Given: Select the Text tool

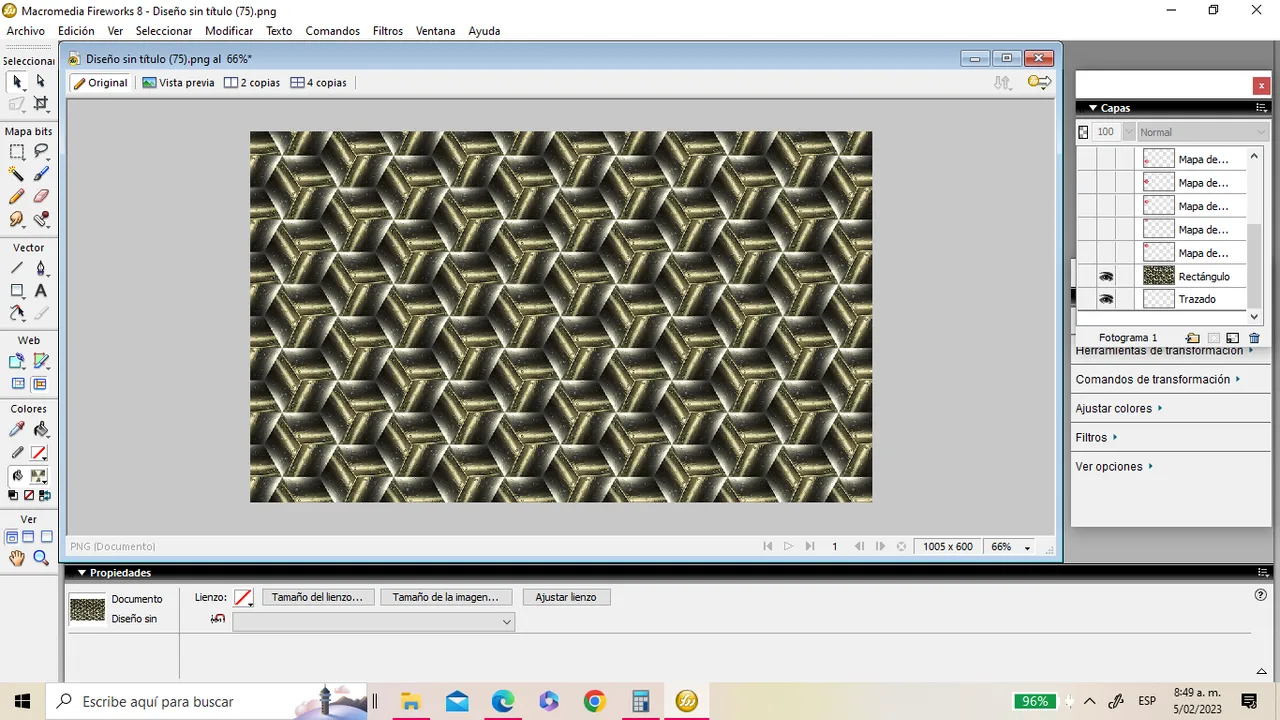Looking at the screenshot, I should (x=41, y=291).
